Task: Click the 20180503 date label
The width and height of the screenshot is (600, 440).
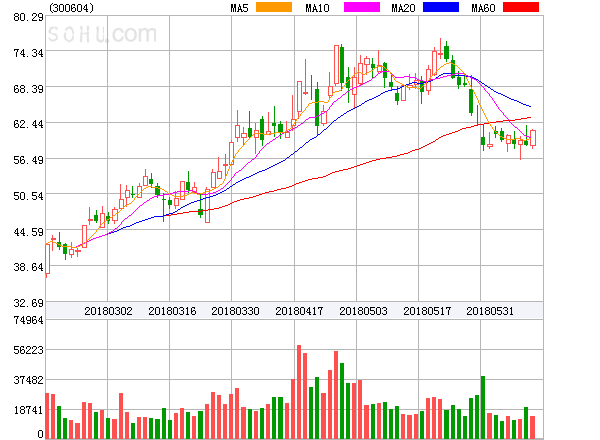Action: click(363, 311)
